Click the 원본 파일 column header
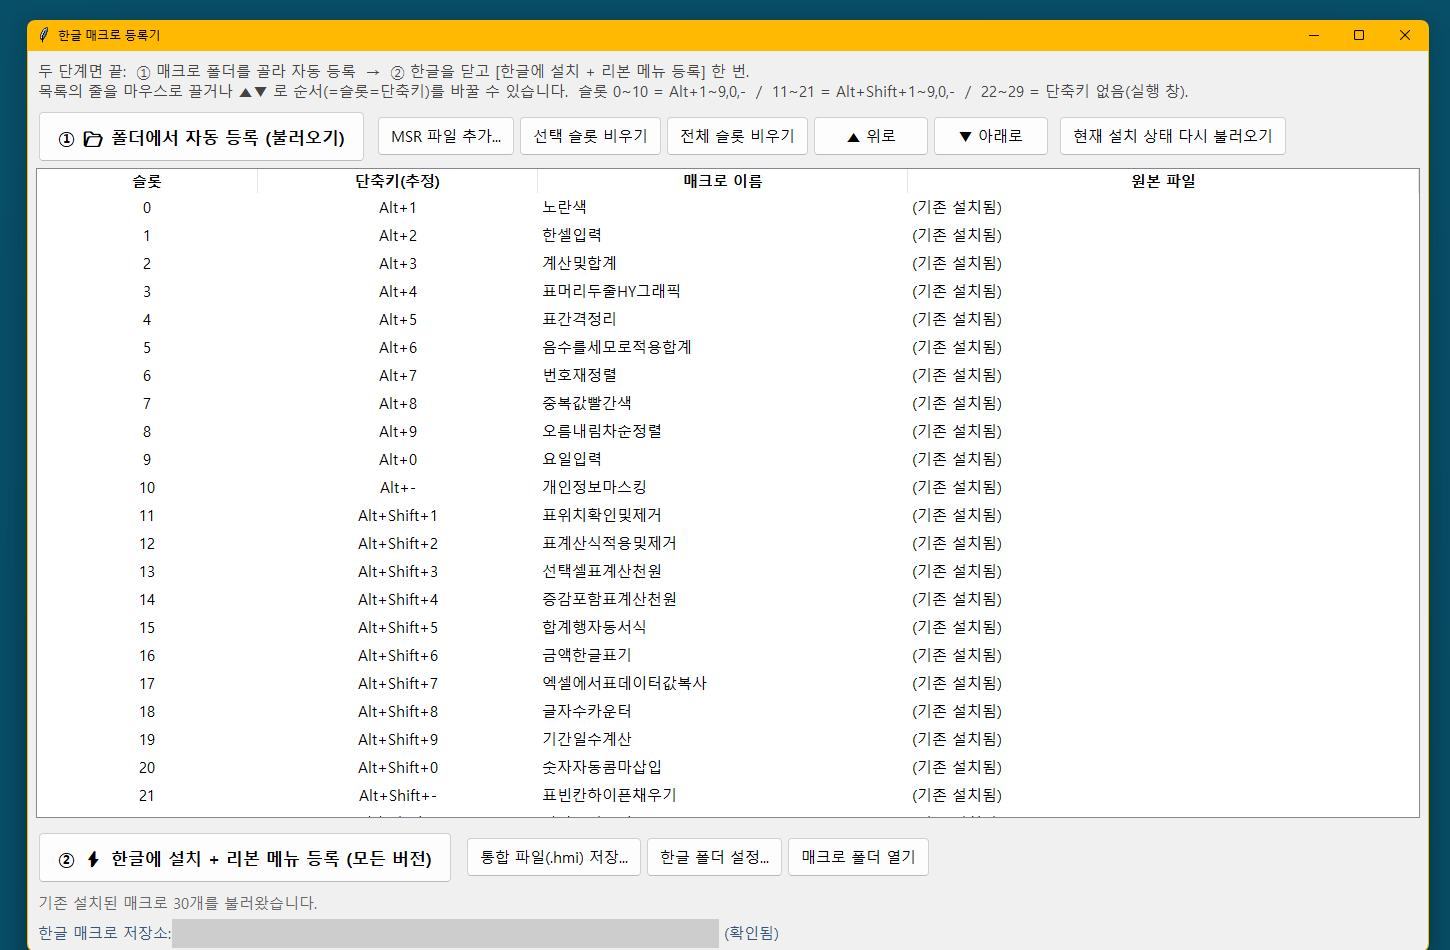This screenshot has width=1450, height=950. 1163,181
